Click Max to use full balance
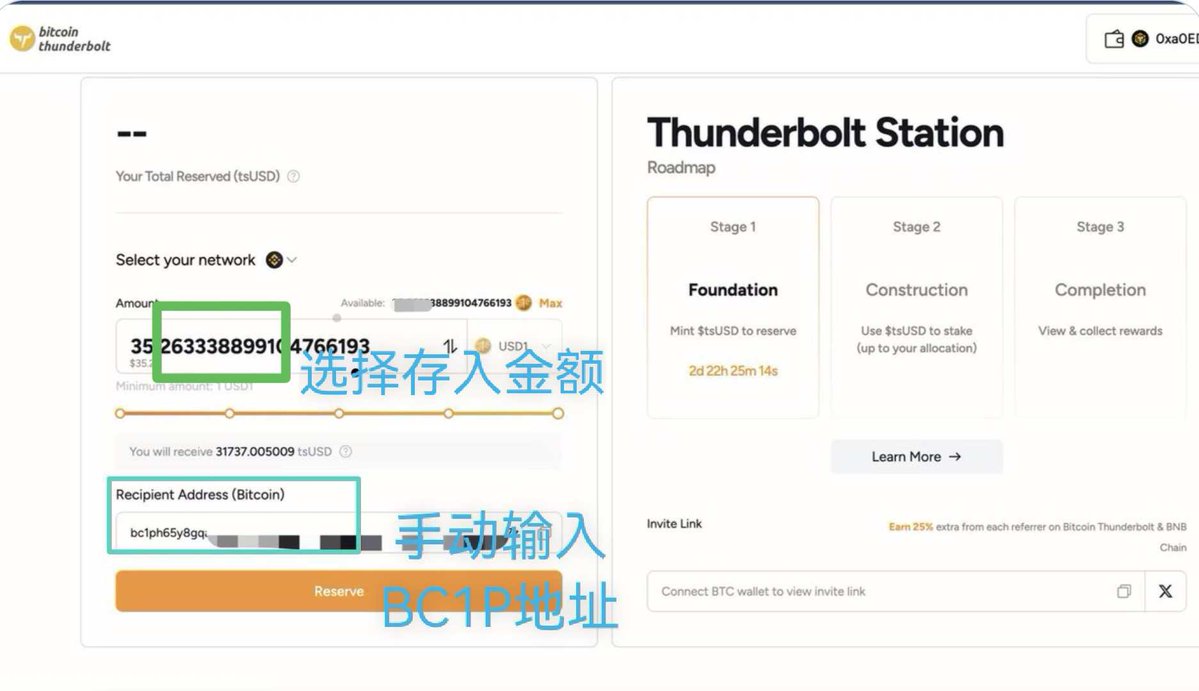 (x=551, y=303)
